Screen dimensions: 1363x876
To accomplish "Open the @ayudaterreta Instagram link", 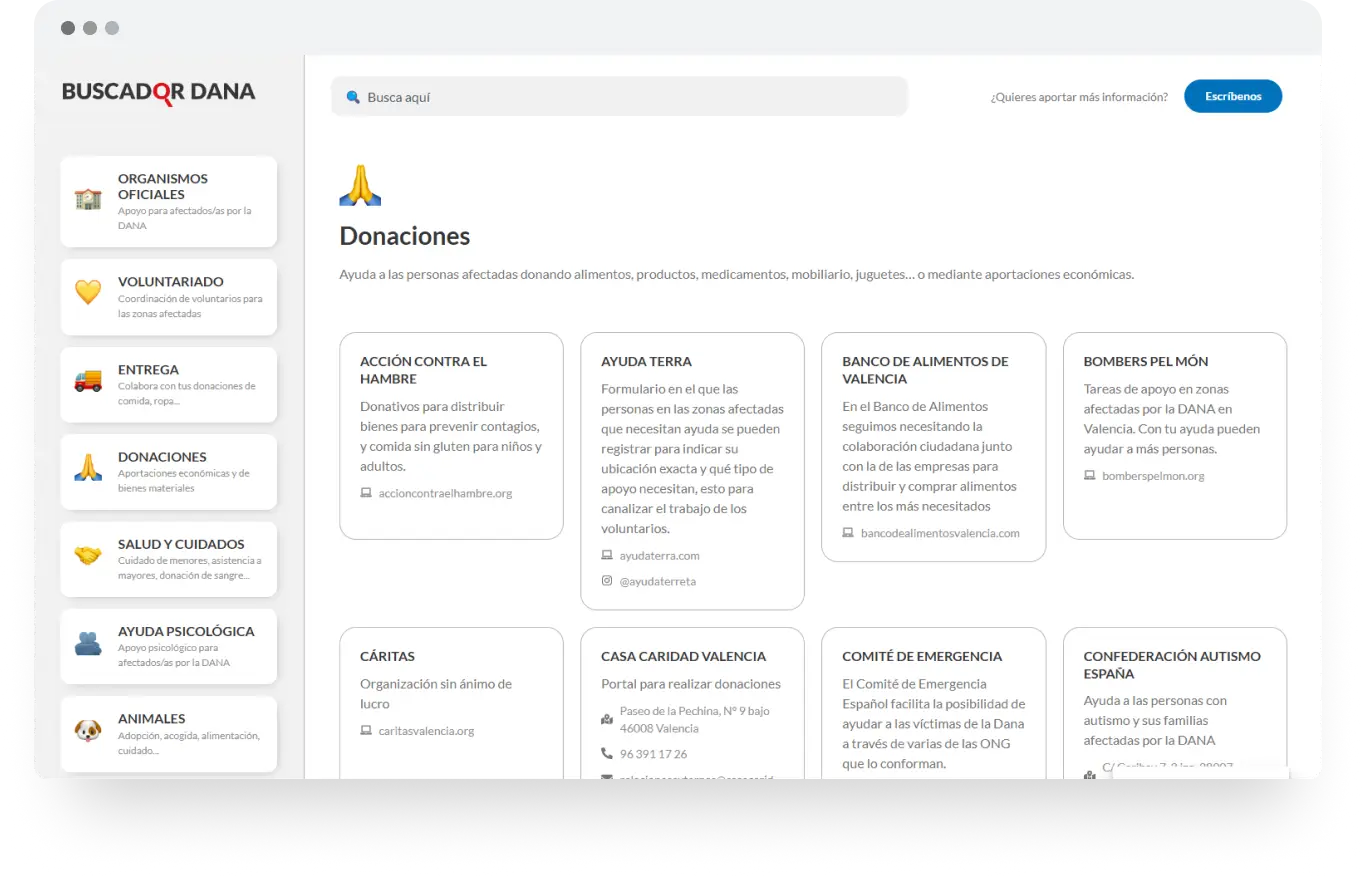I will pos(658,581).
